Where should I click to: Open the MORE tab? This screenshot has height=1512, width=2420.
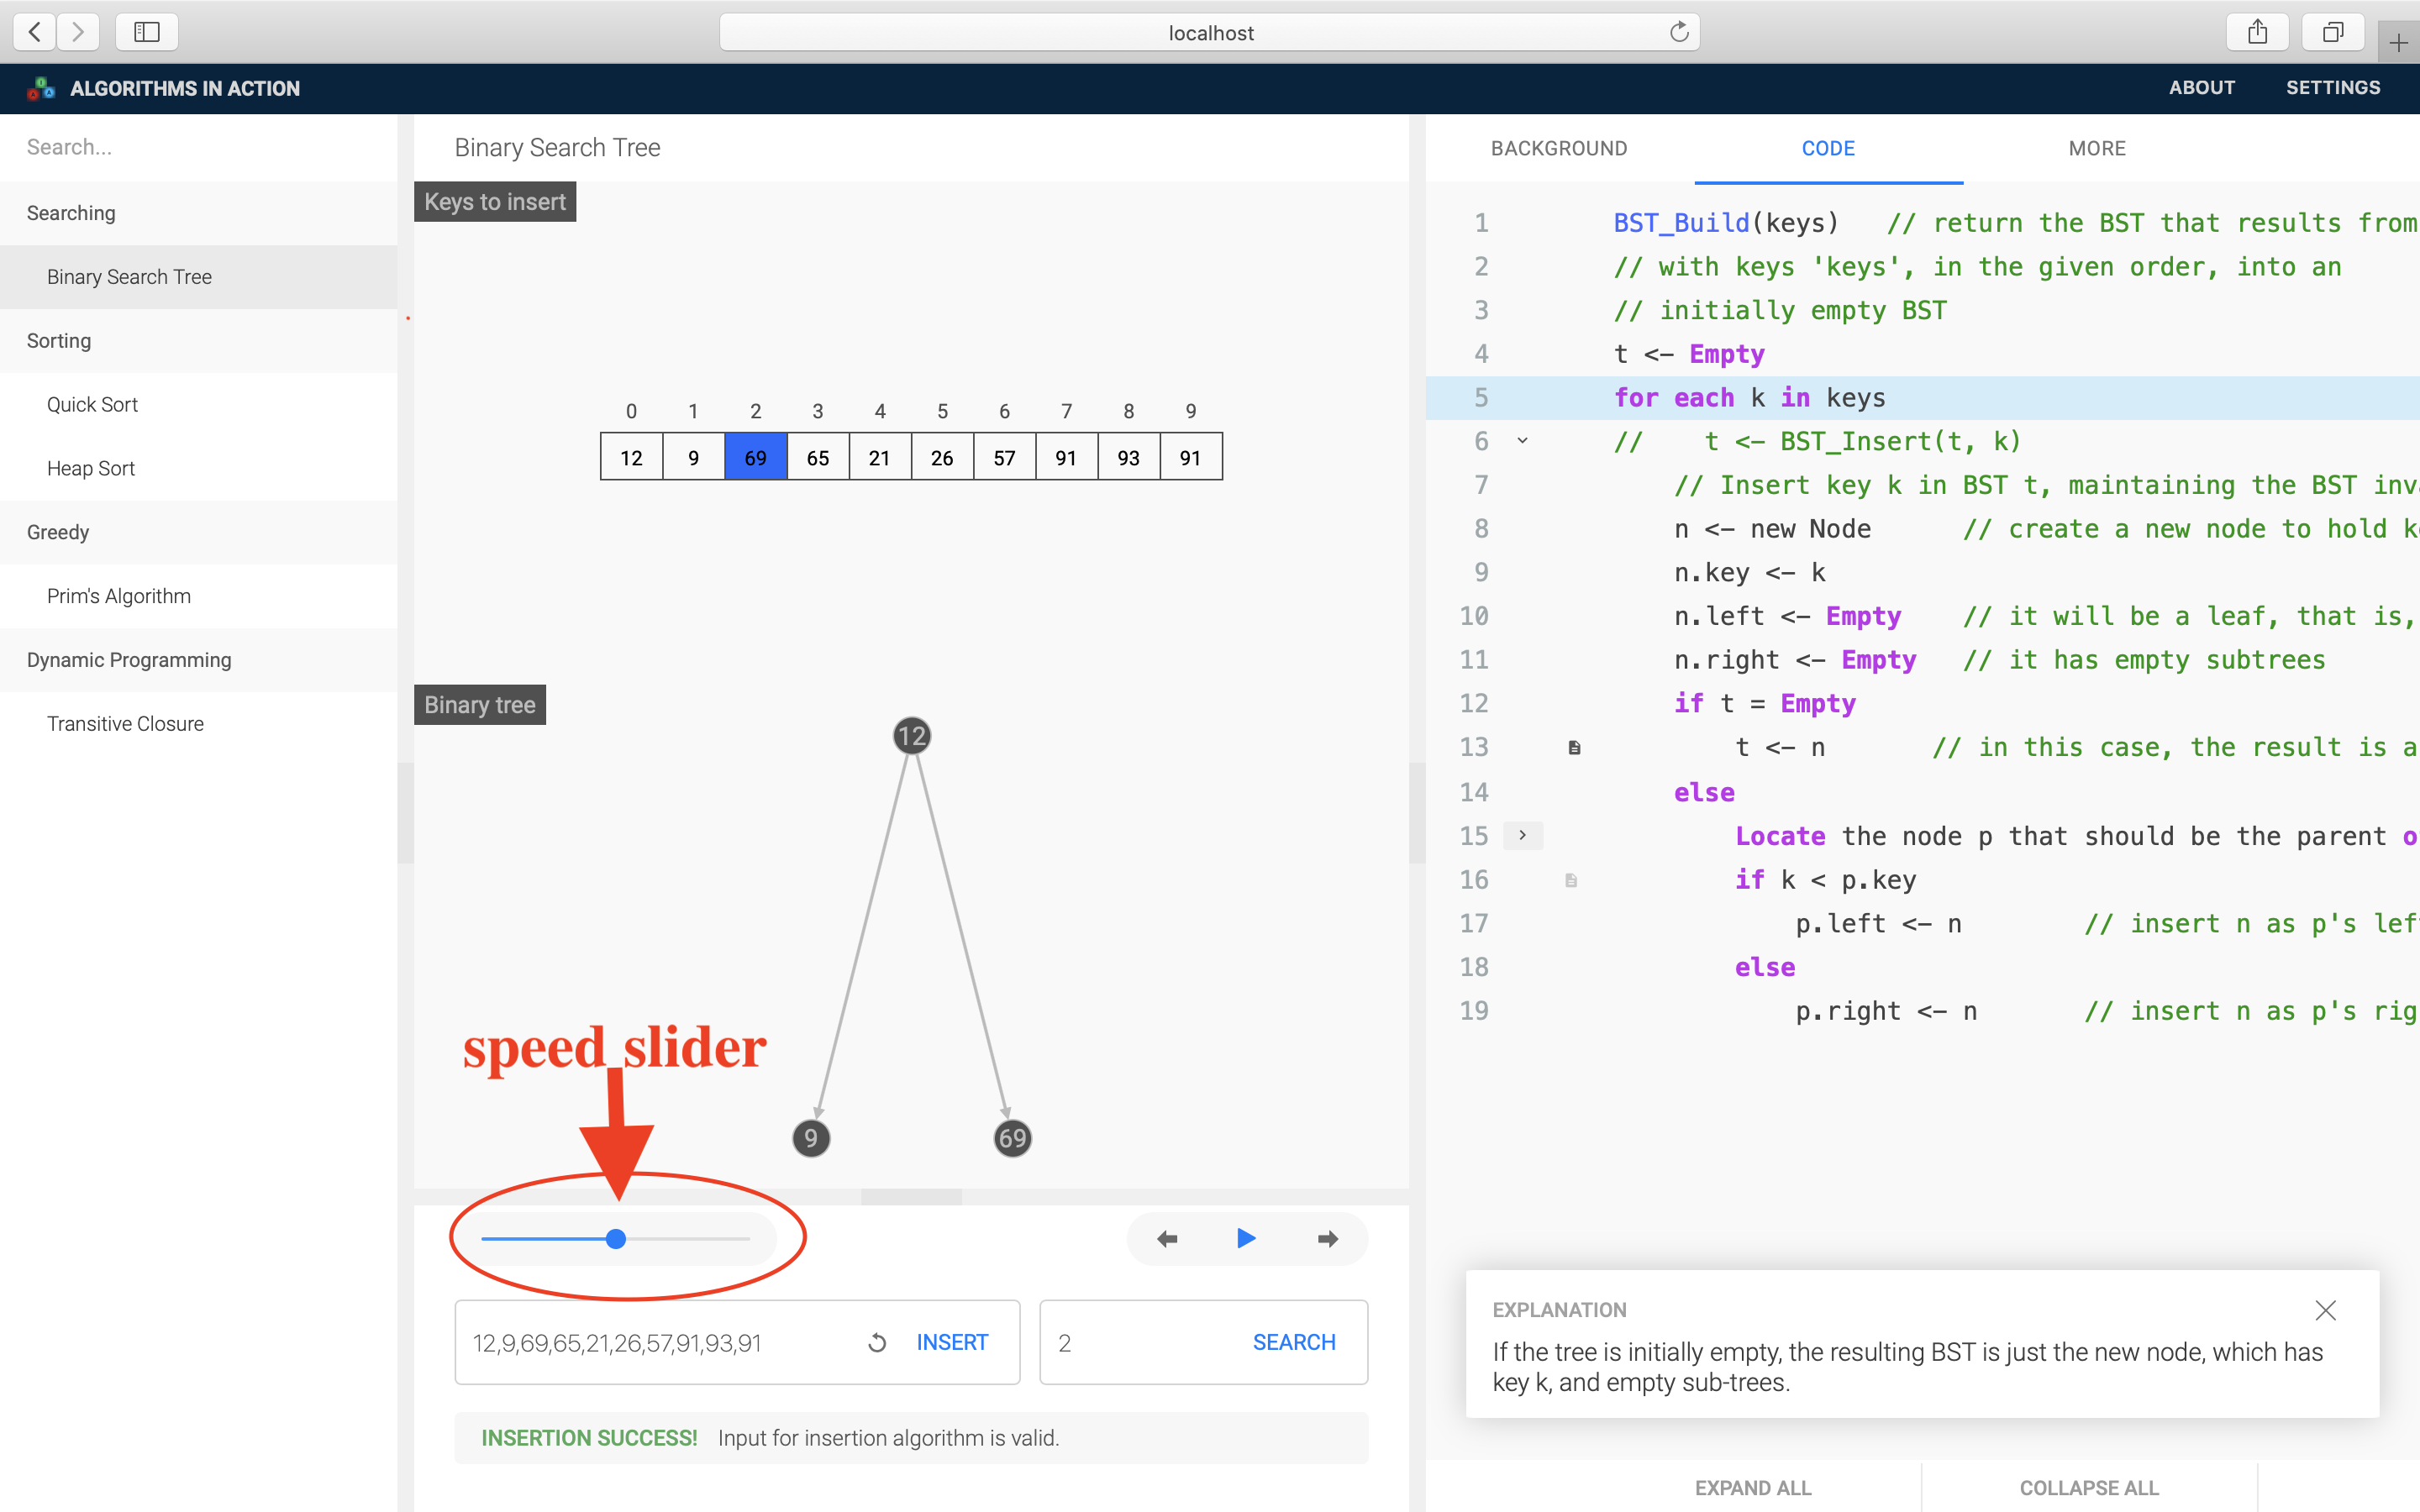[x=2096, y=148]
